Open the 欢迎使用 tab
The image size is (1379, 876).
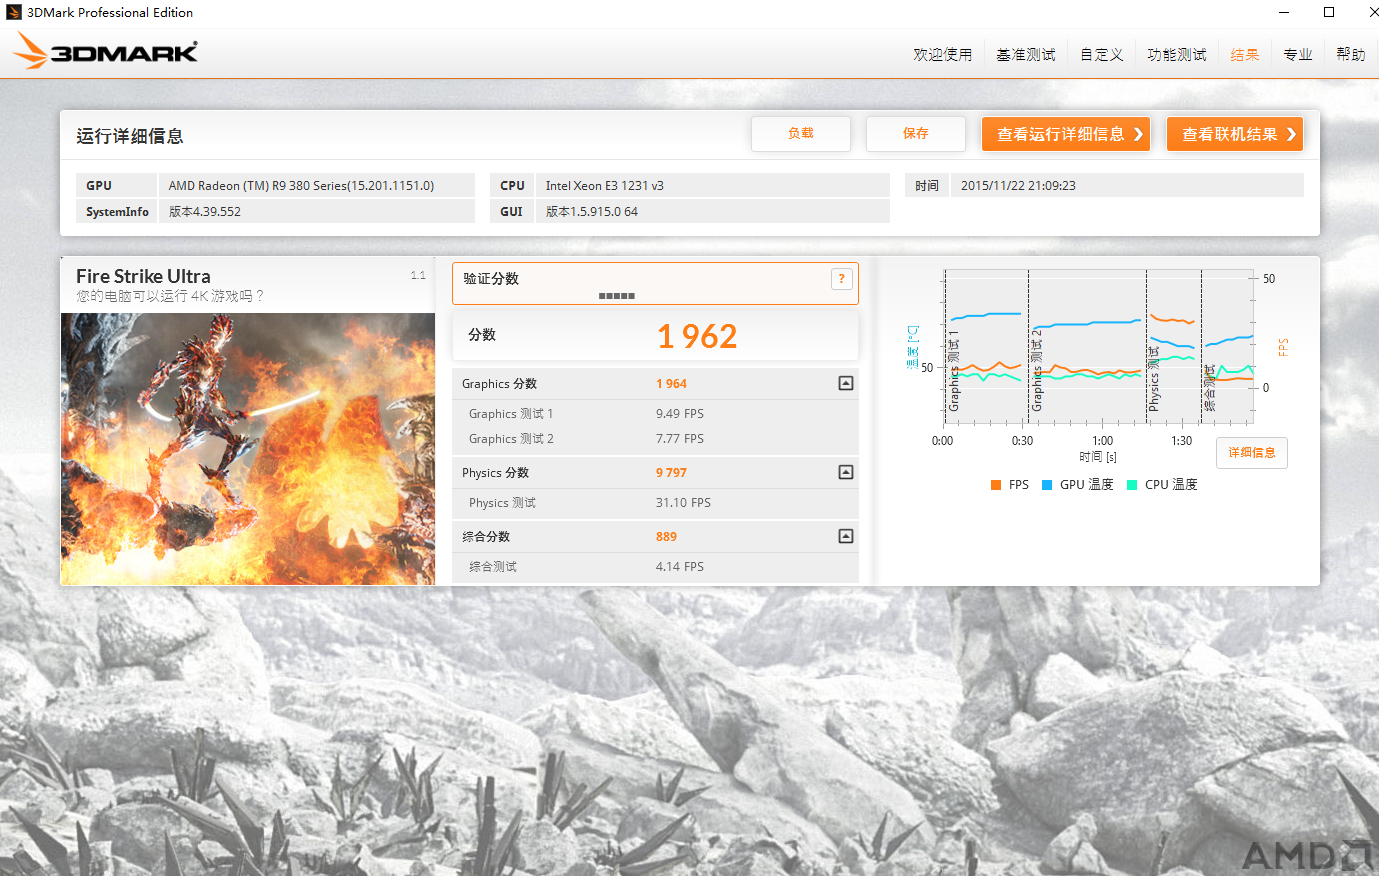tap(942, 54)
